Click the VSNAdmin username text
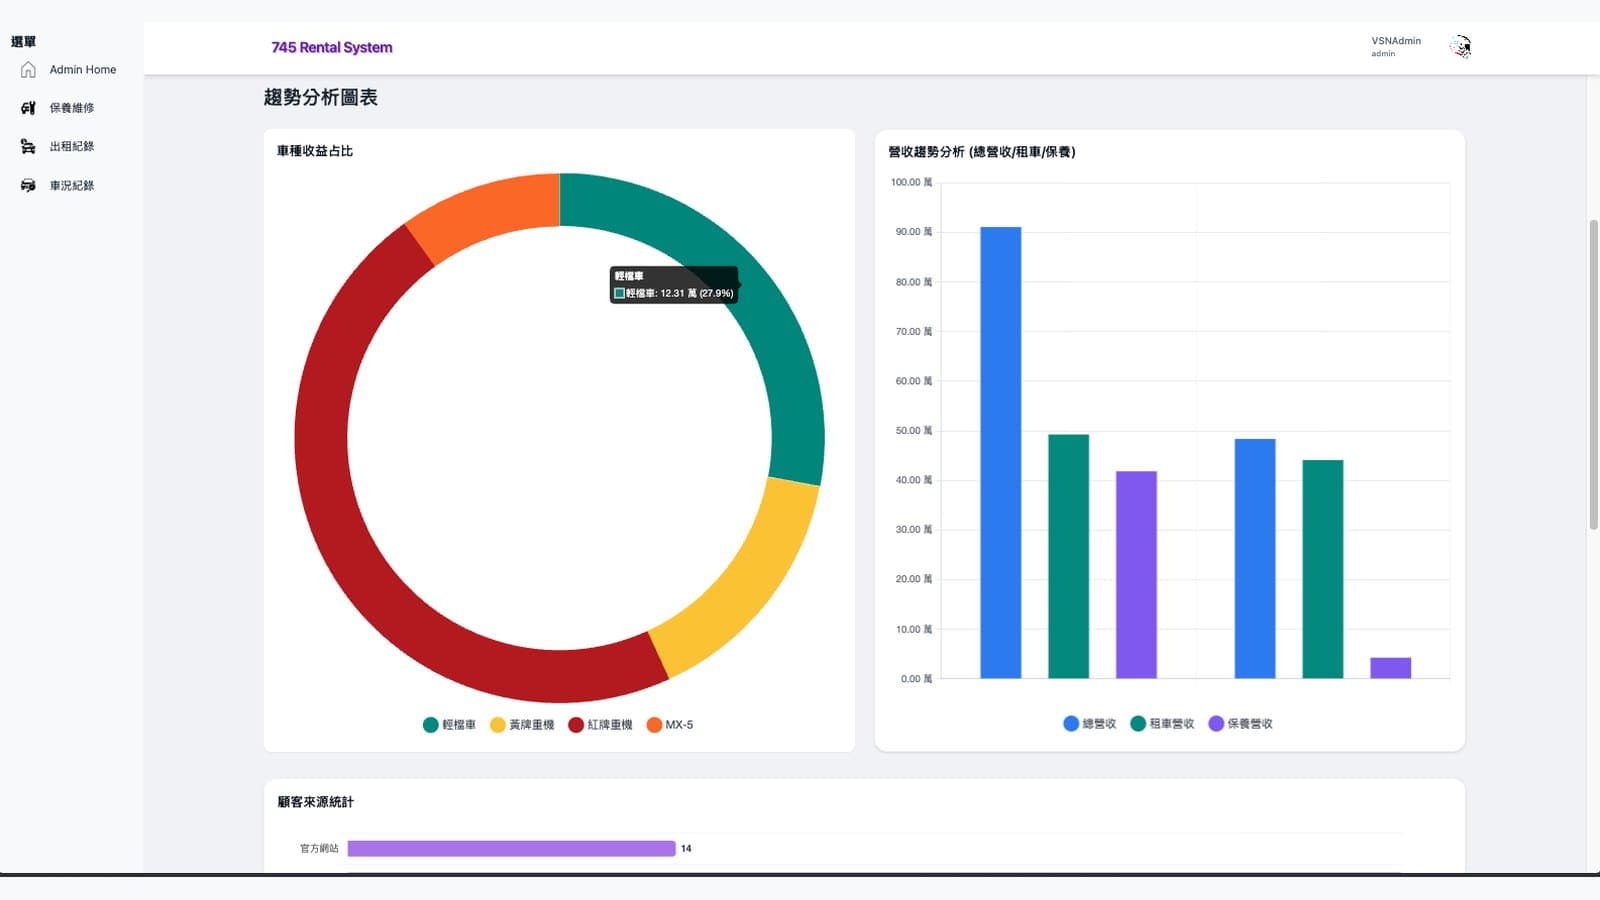Screen dimensions: 1600x900 coord(1396,41)
